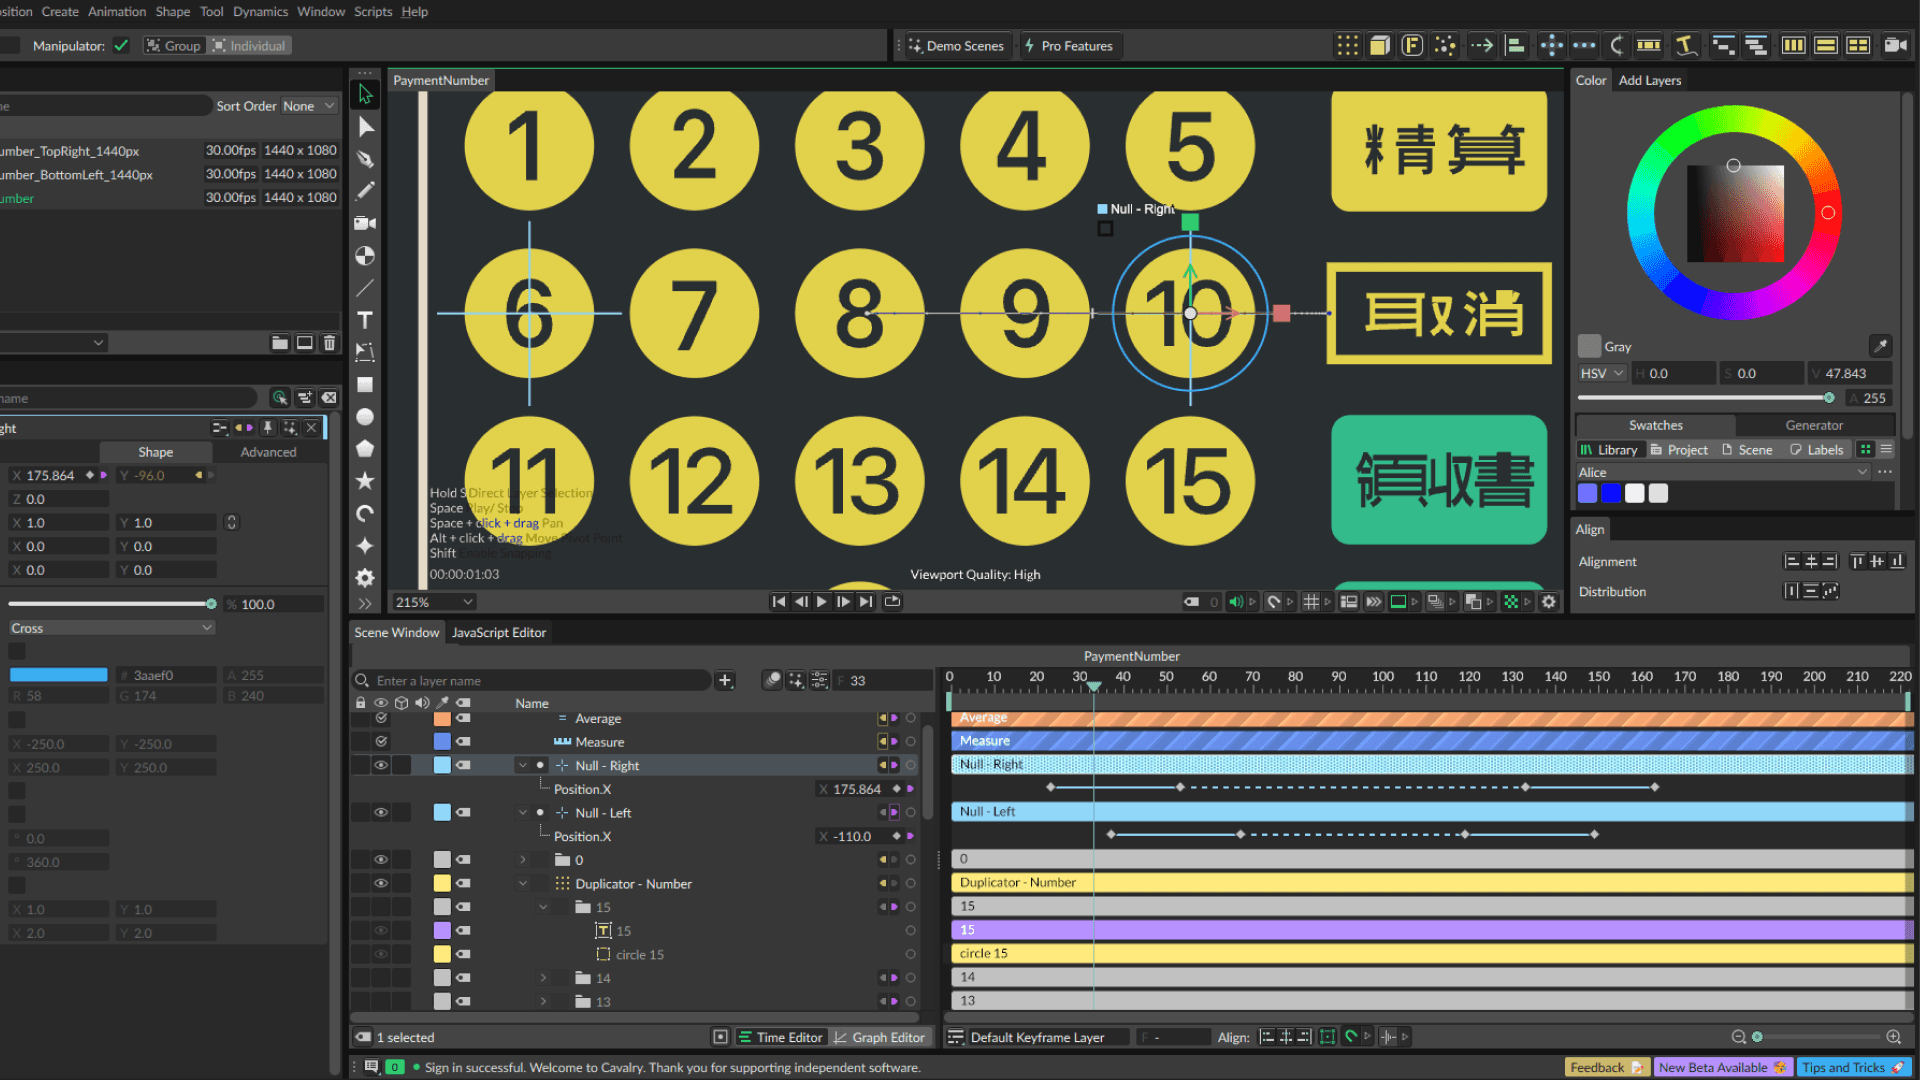Choose the Star shape tool
The height and width of the screenshot is (1080, 1920).
pyautogui.click(x=365, y=481)
